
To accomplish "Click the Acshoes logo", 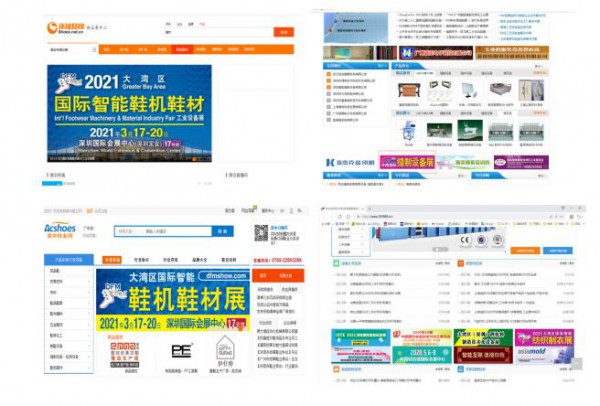I will [x=60, y=230].
